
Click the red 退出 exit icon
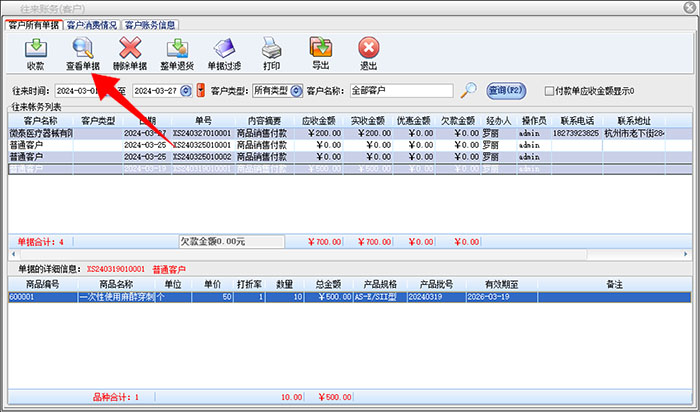[368, 52]
